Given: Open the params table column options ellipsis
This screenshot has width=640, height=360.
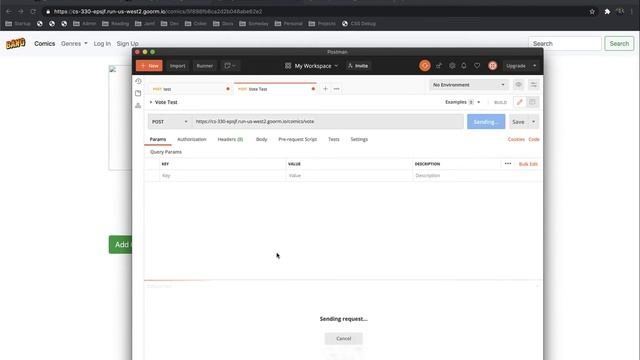Looking at the screenshot, I should tap(508, 164).
